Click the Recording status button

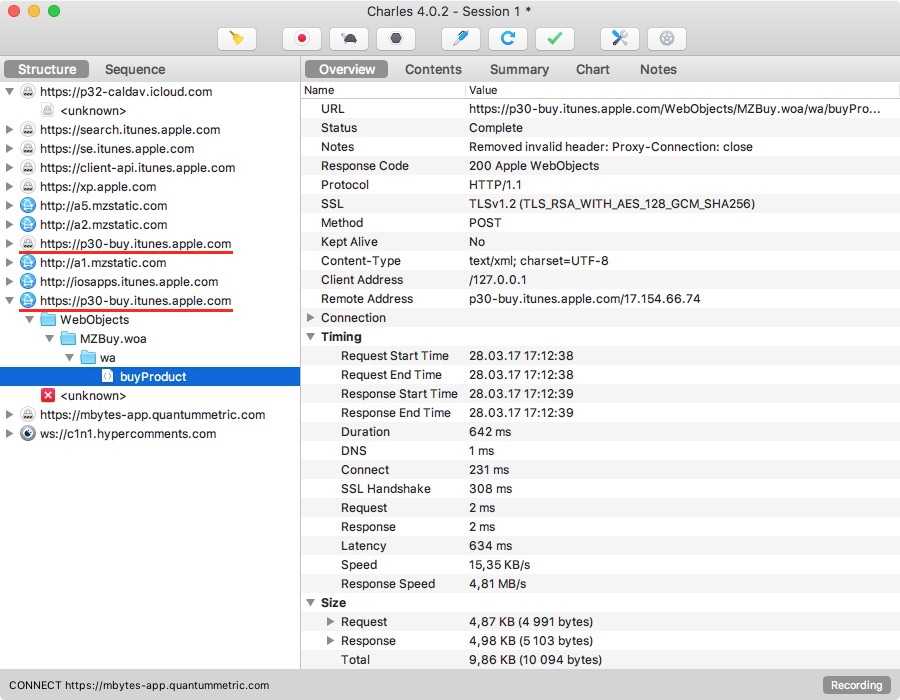(857, 685)
